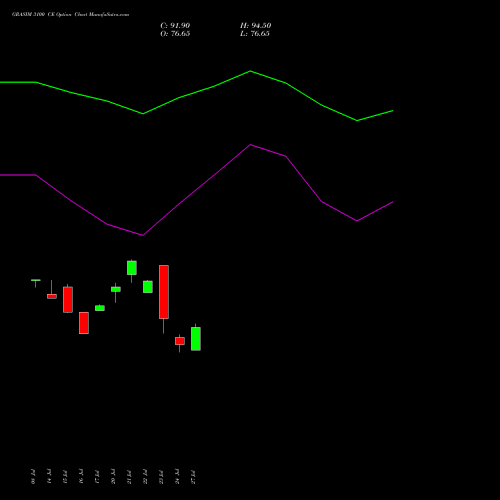500x500 pixels.
Task: Click the 20 Jul date label
Action: 113,477
